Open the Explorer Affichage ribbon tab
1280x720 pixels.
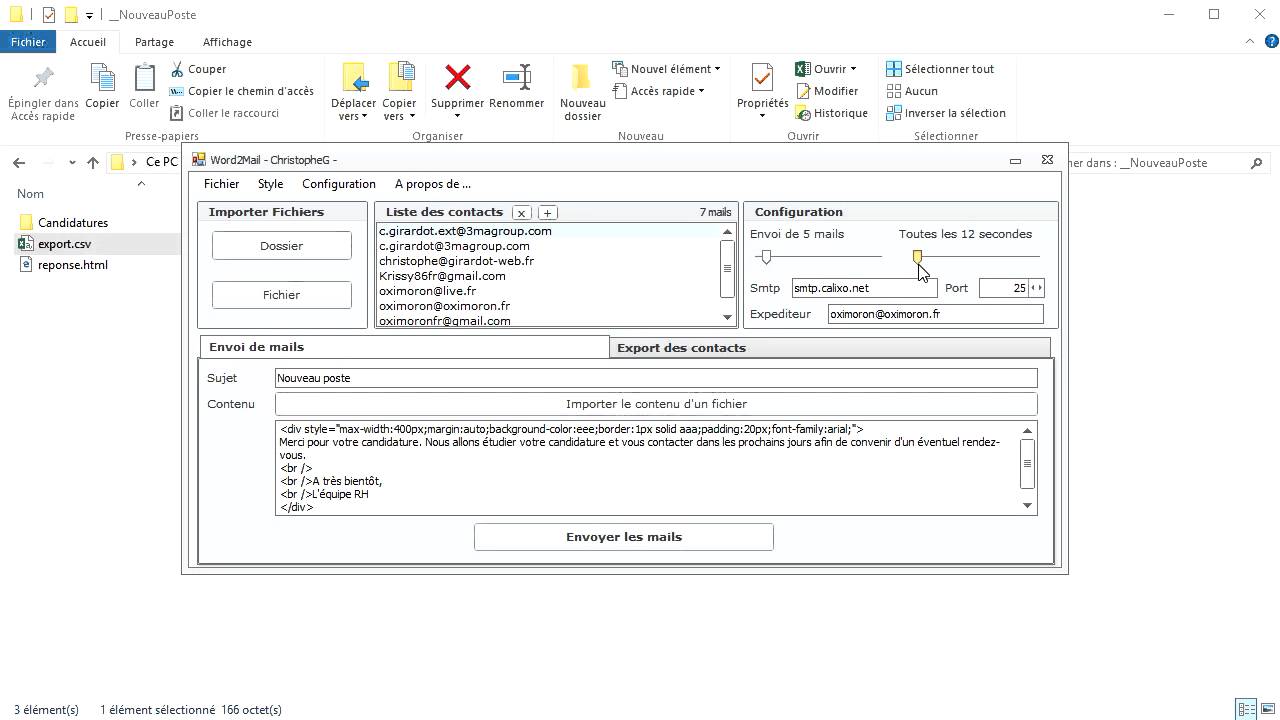point(227,42)
